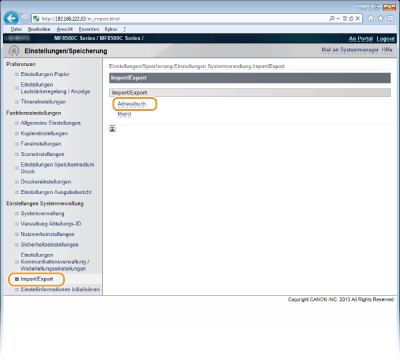Click the Logout link

[x=386, y=39]
